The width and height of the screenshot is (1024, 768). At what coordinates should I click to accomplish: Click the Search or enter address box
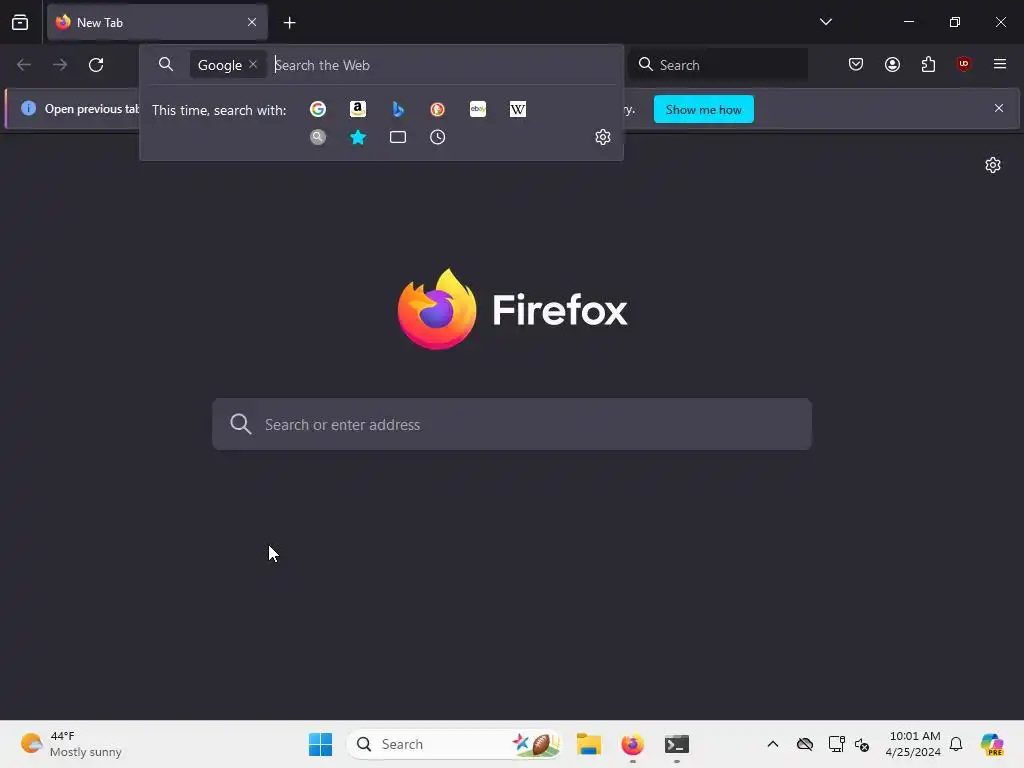[x=512, y=424]
